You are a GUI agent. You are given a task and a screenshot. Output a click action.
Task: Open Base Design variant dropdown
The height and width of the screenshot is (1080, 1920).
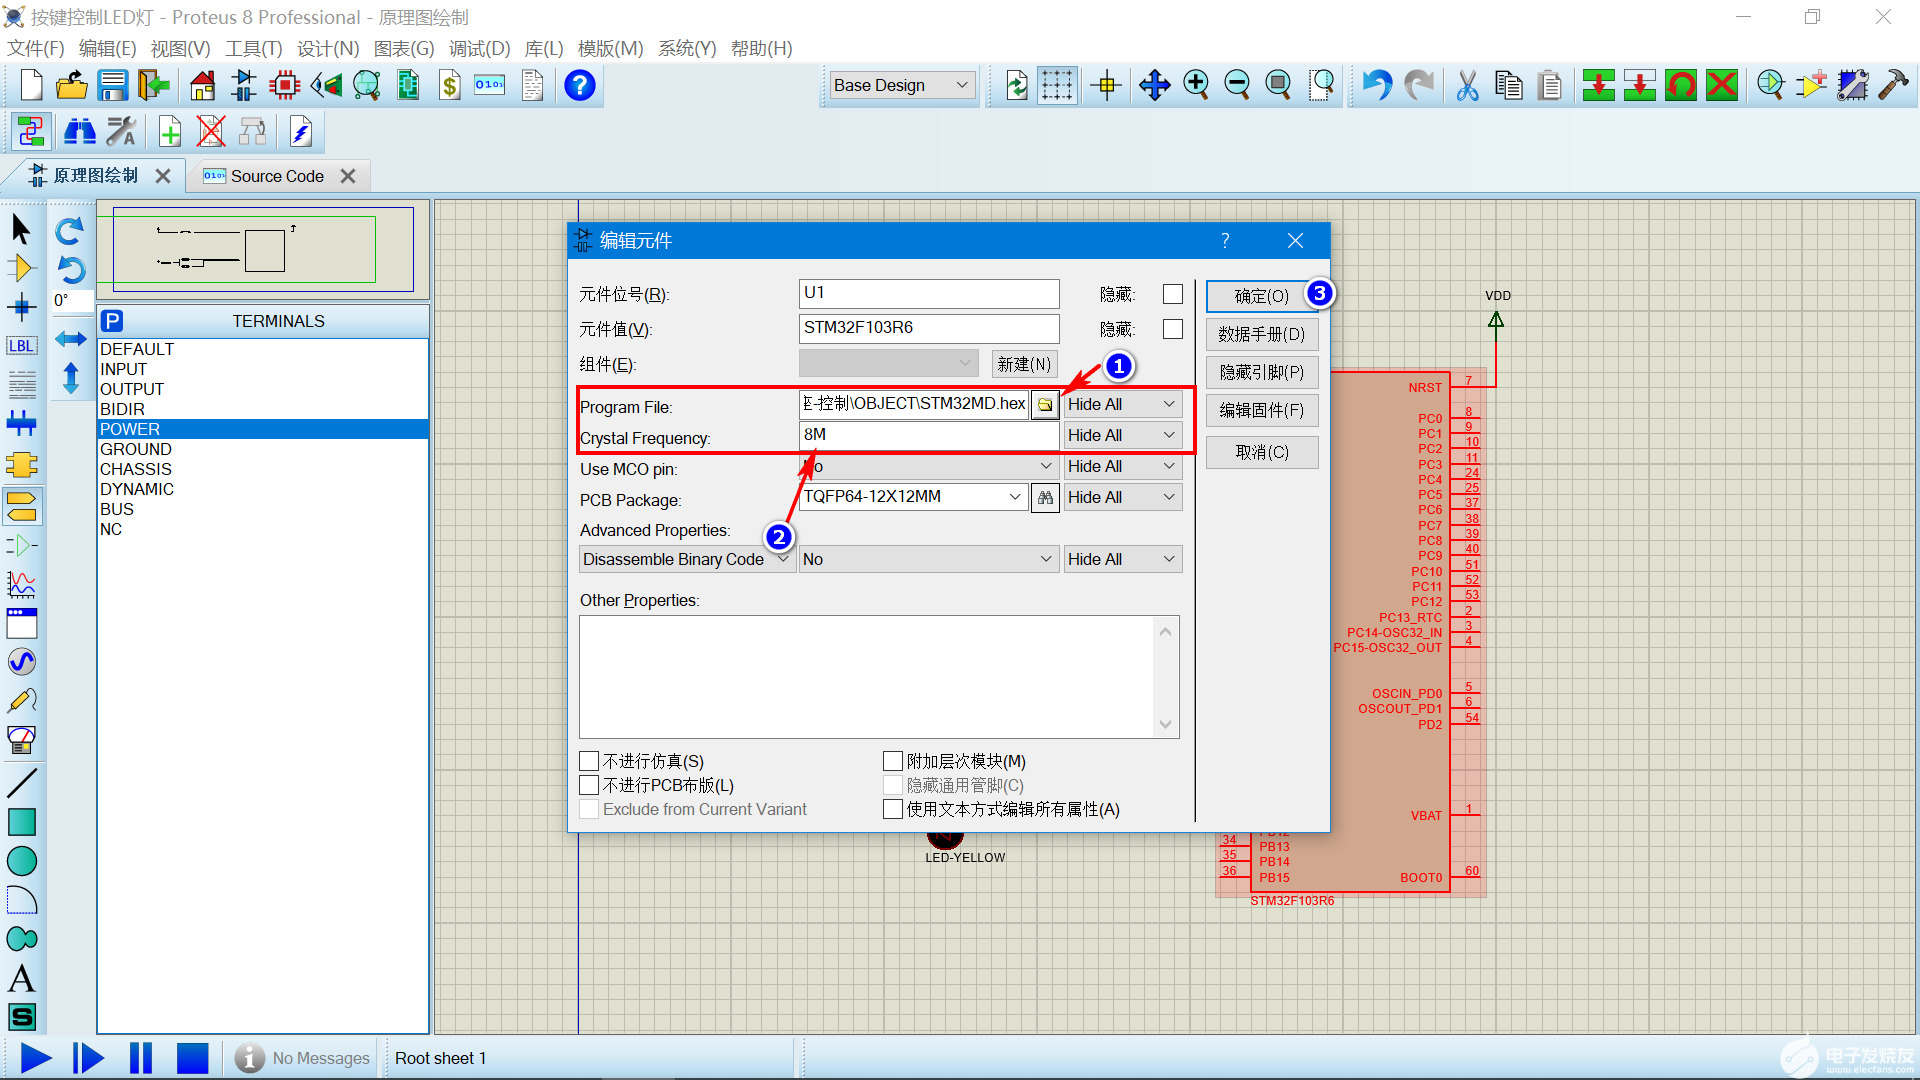click(902, 86)
